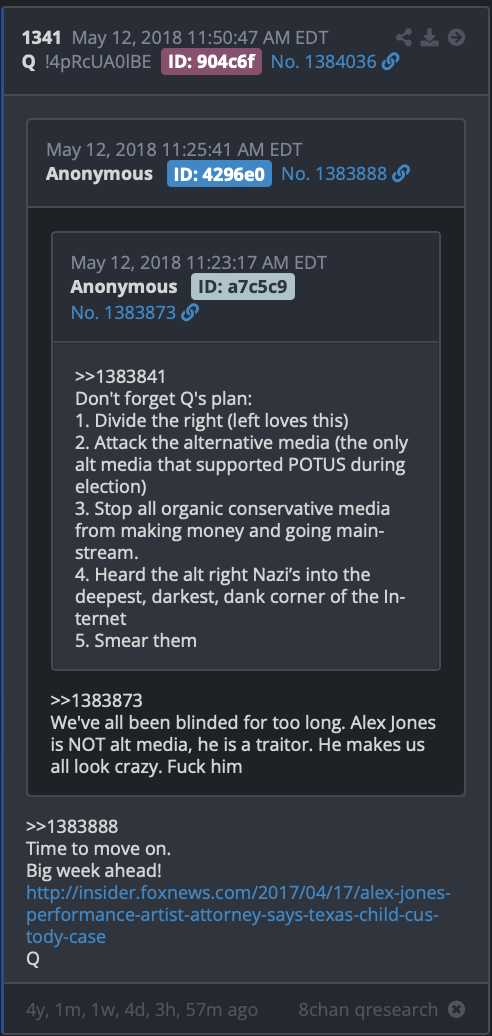Open post No. 1384036 link
Viewport: 492px width, 1036px height.
click(x=324, y=62)
